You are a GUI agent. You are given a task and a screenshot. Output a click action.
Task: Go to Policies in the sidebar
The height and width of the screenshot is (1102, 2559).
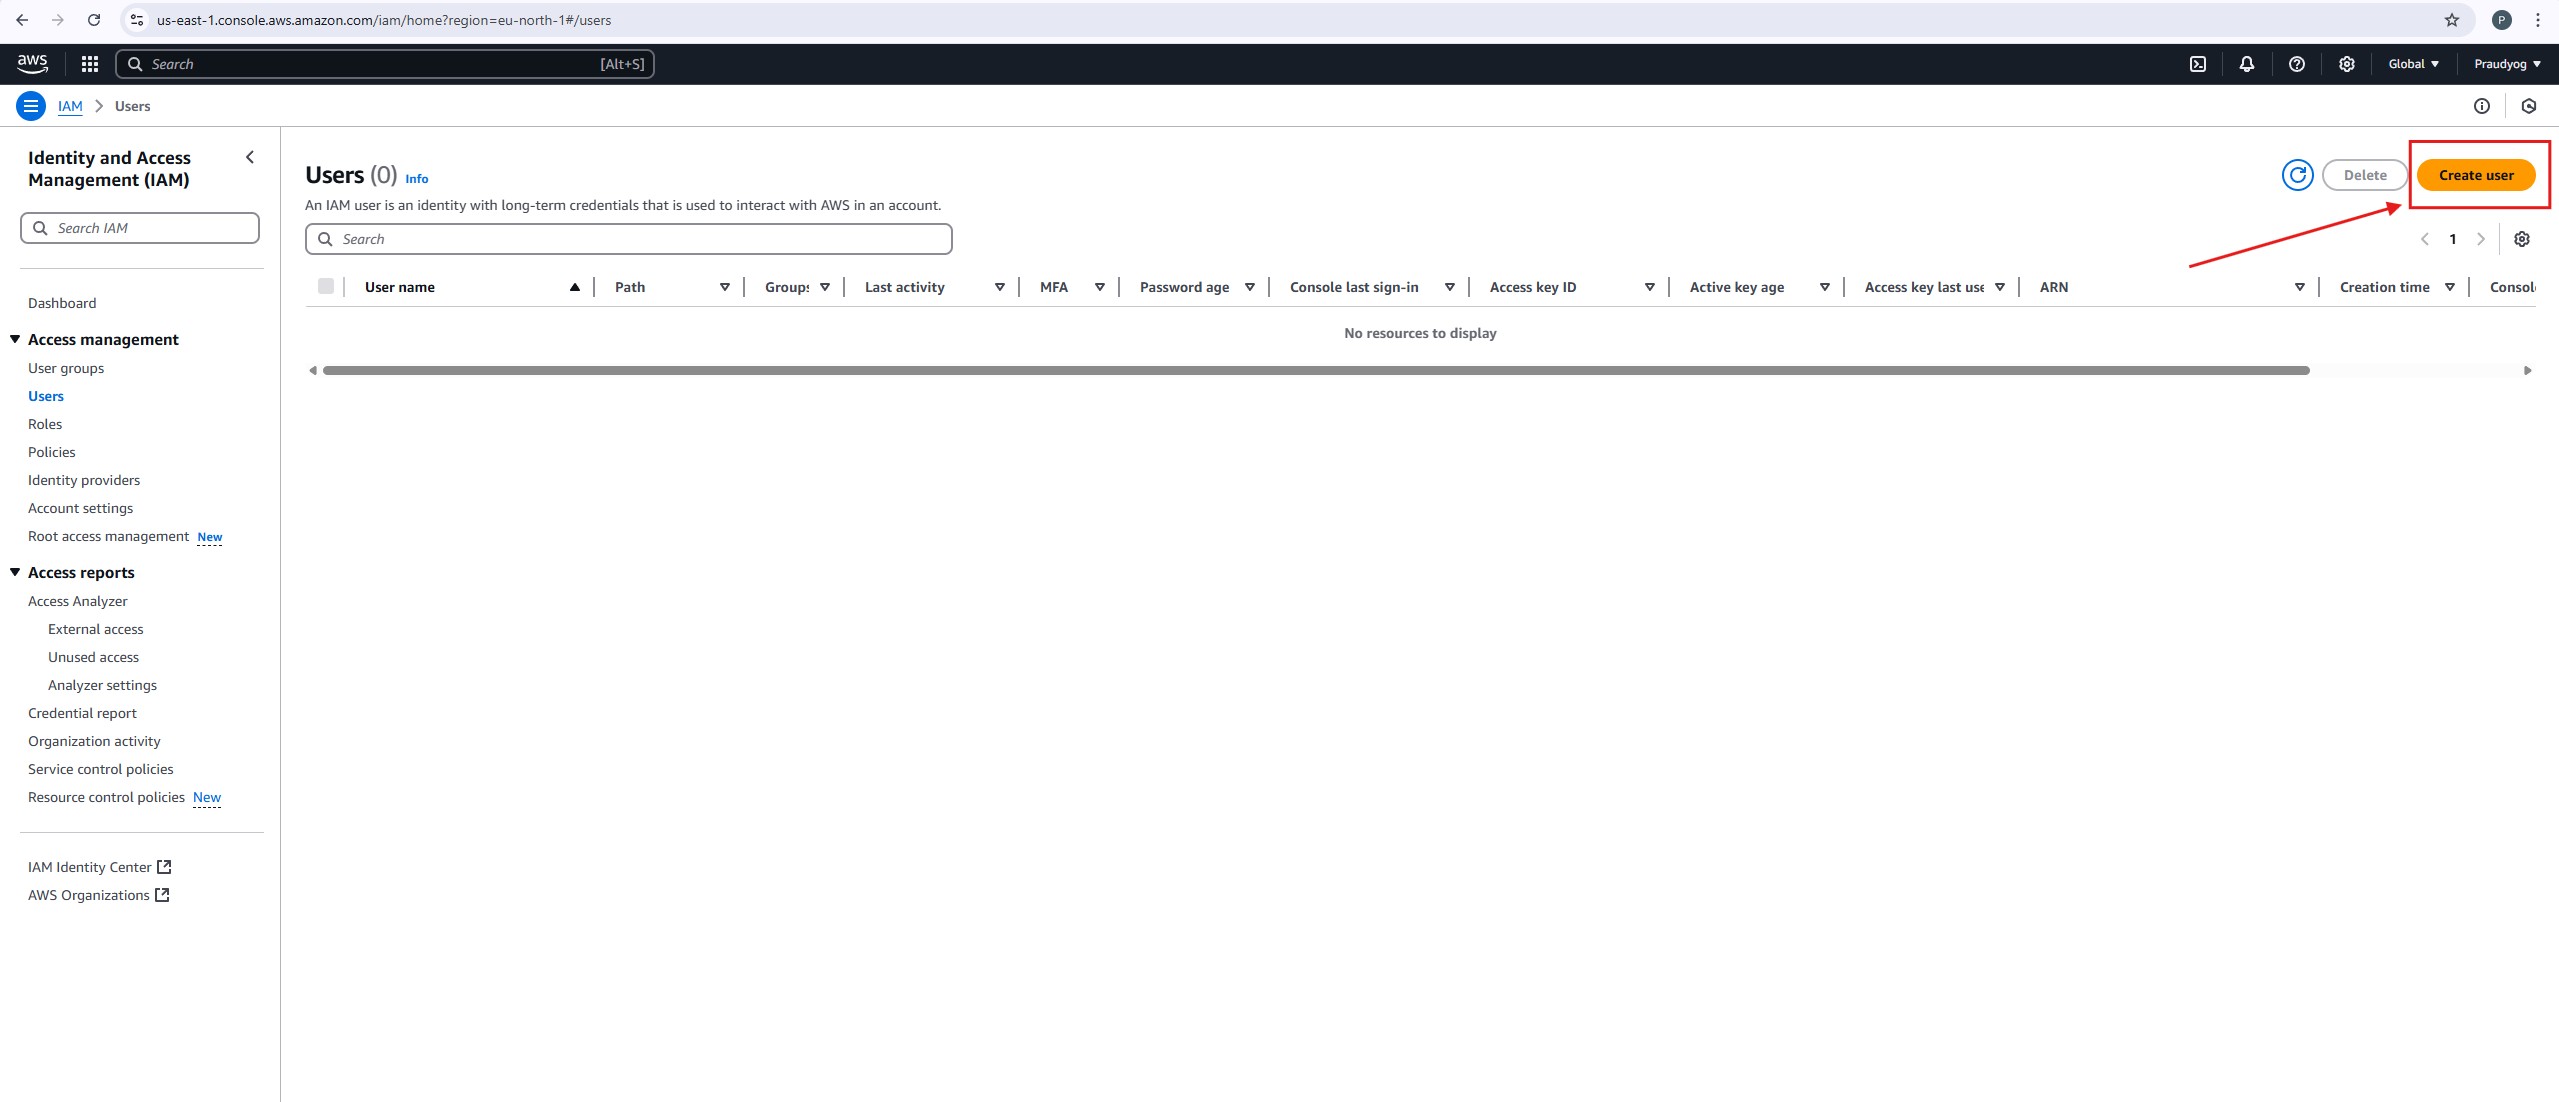pos(52,452)
